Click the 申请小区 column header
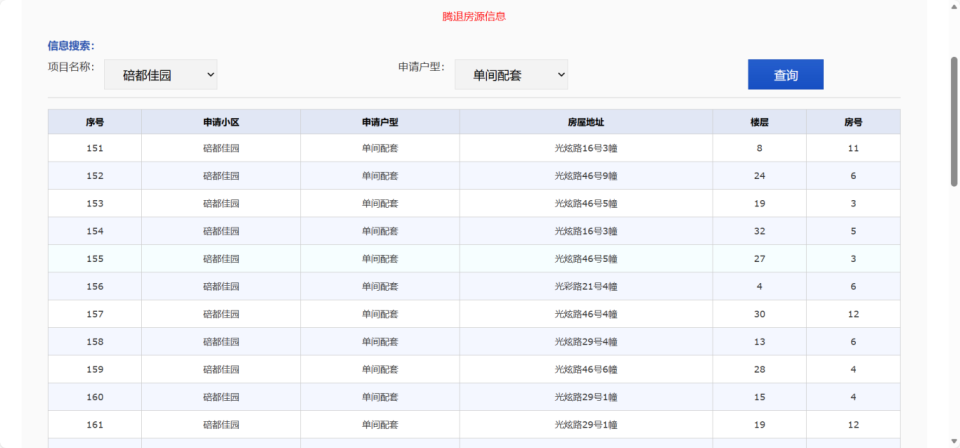Screen dimensions: 960x448 [x=221, y=122]
